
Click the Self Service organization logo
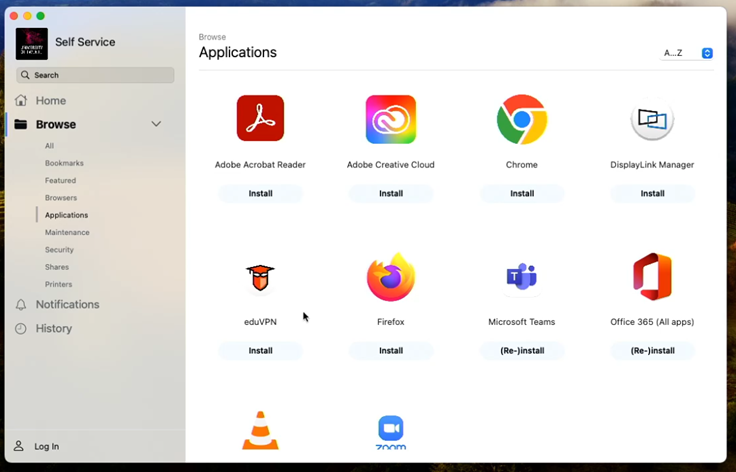coord(31,44)
